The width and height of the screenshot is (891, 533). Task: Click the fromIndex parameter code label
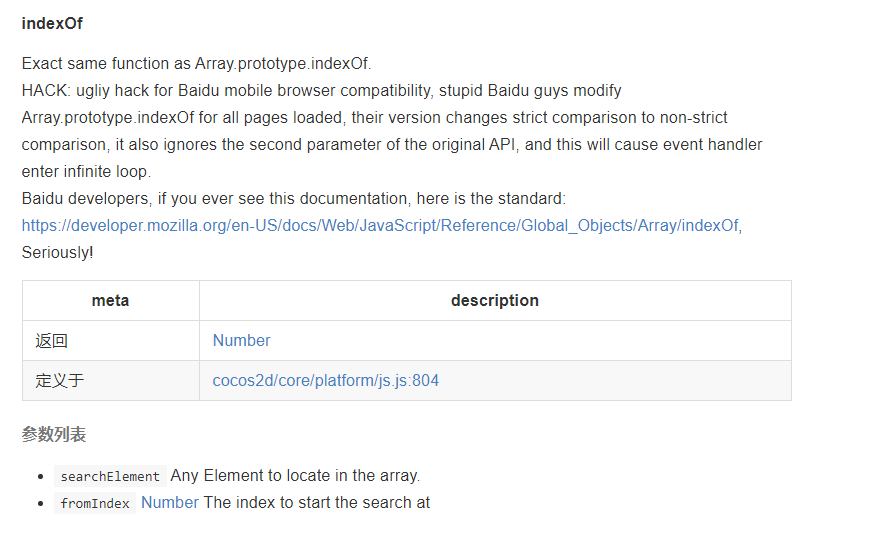pos(95,504)
